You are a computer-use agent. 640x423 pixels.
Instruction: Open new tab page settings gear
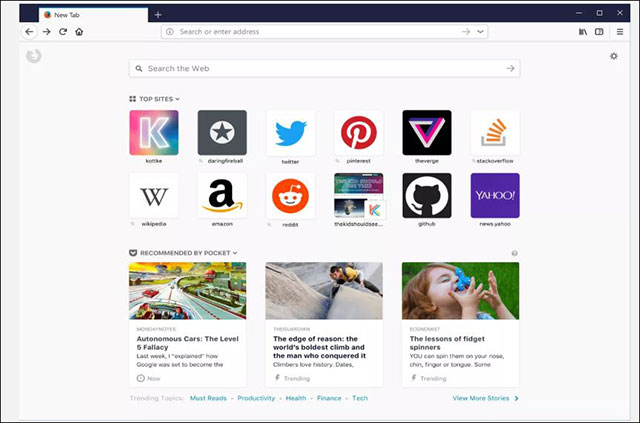(x=614, y=56)
